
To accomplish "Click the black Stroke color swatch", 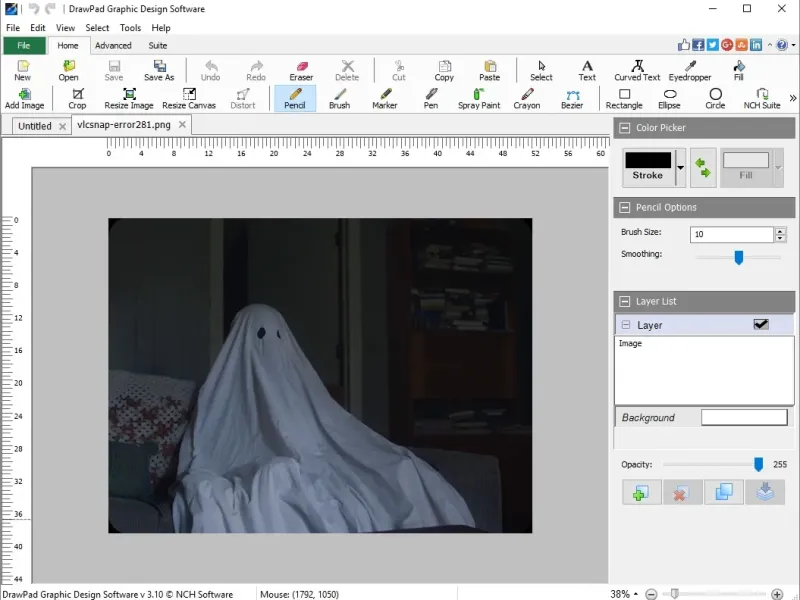I will point(648,160).
